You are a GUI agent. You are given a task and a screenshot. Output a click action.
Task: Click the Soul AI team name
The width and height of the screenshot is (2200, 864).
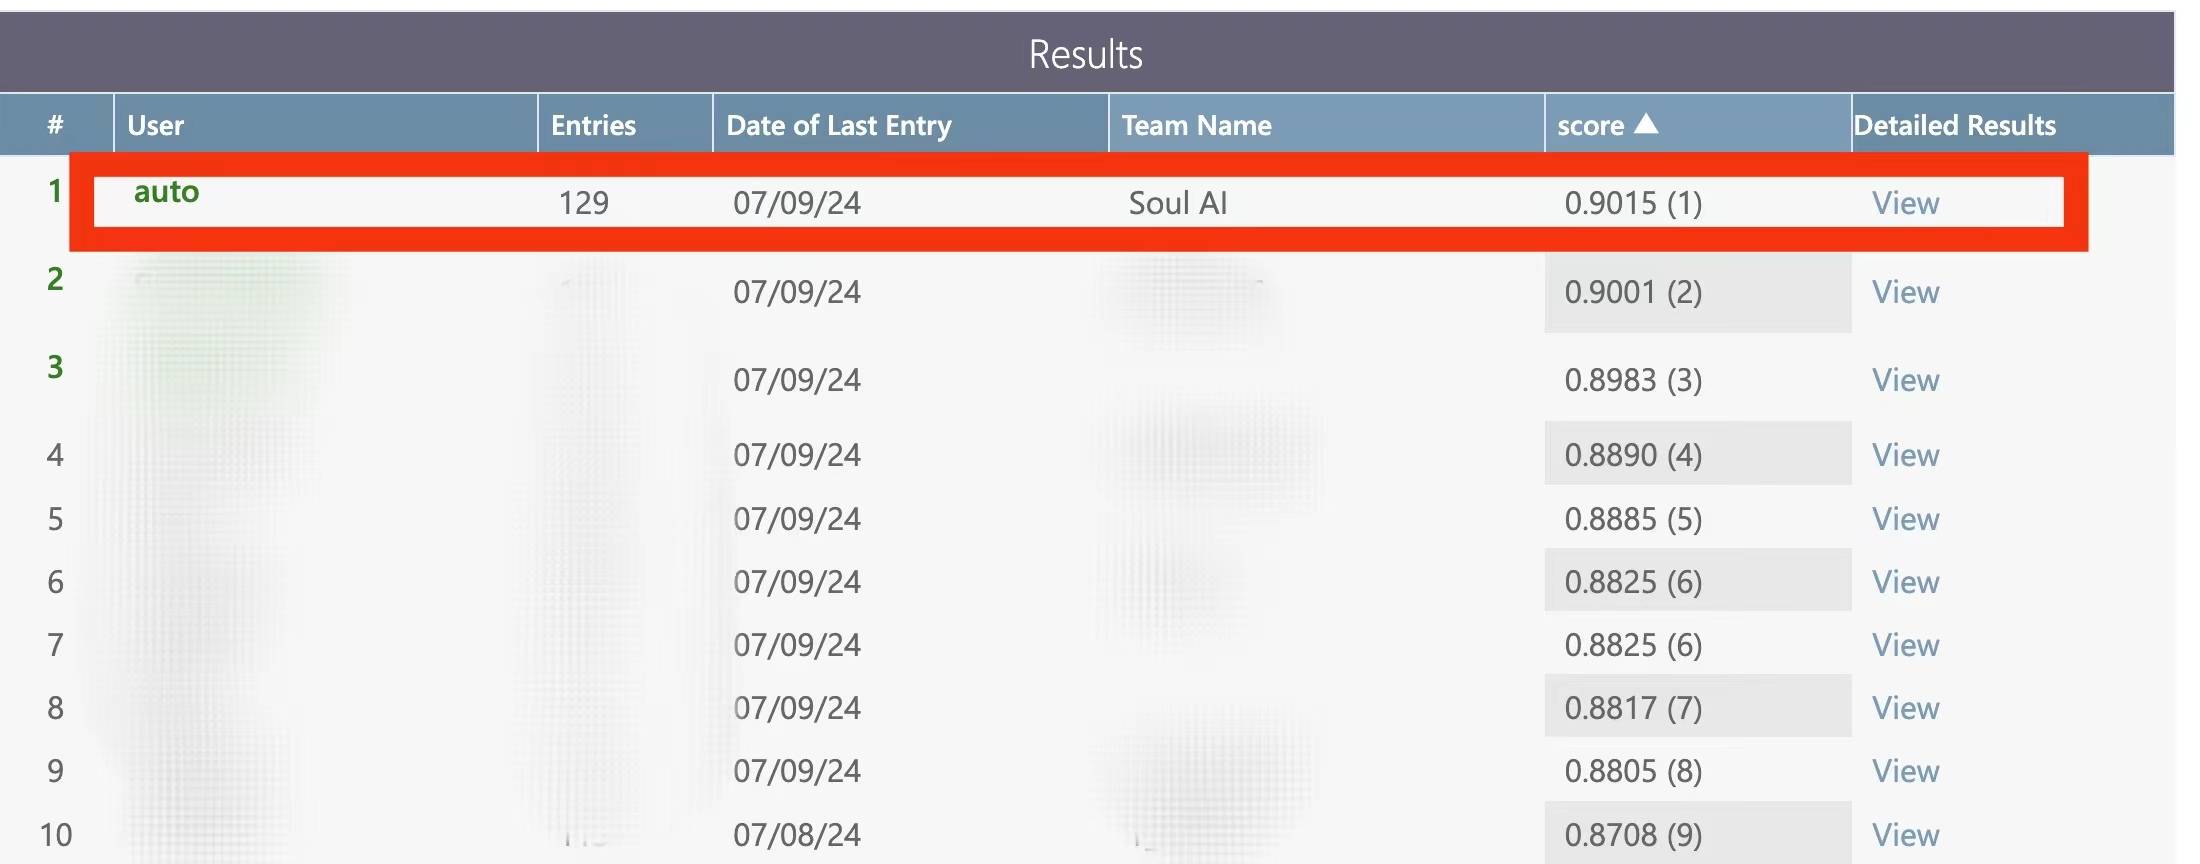(1177, 203)
